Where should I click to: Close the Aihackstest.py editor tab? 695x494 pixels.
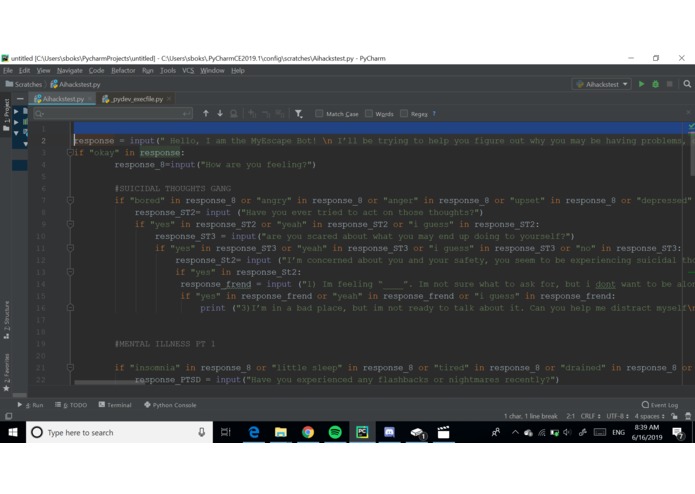90,99
